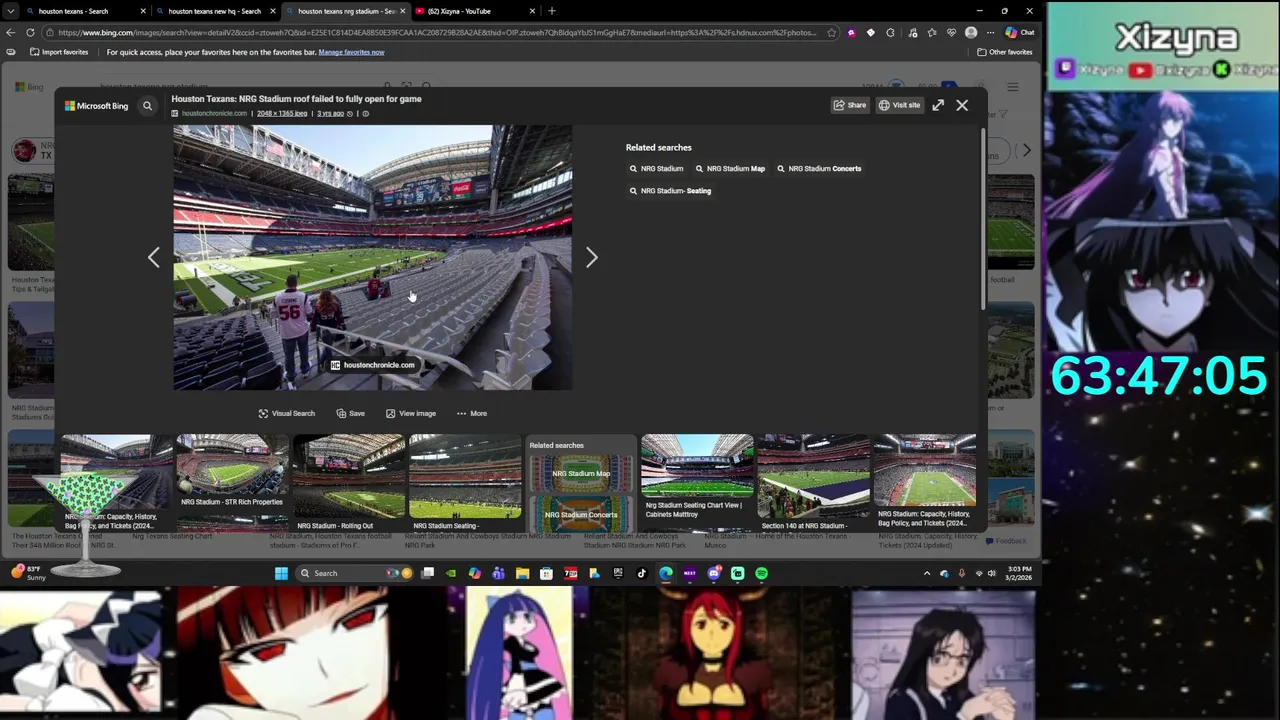Select NRG Stadium- Seating related search
Viewport: 1280px width, 720px height.
(x=670, y=191)
